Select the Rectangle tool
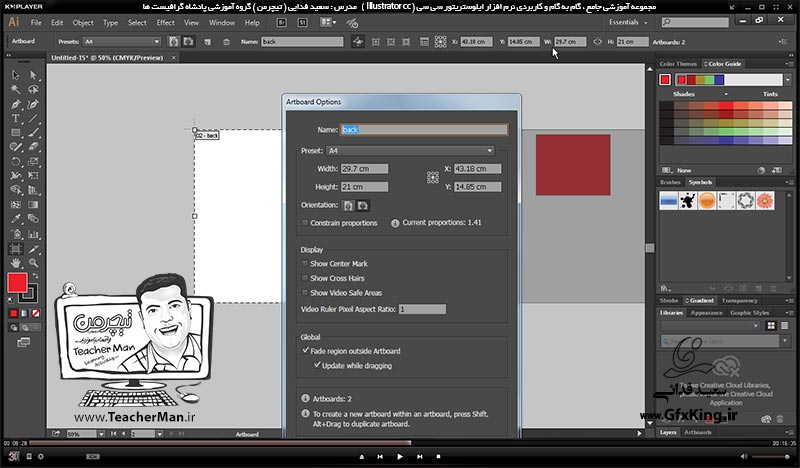800x468 pixels. [x=16, y=133]
